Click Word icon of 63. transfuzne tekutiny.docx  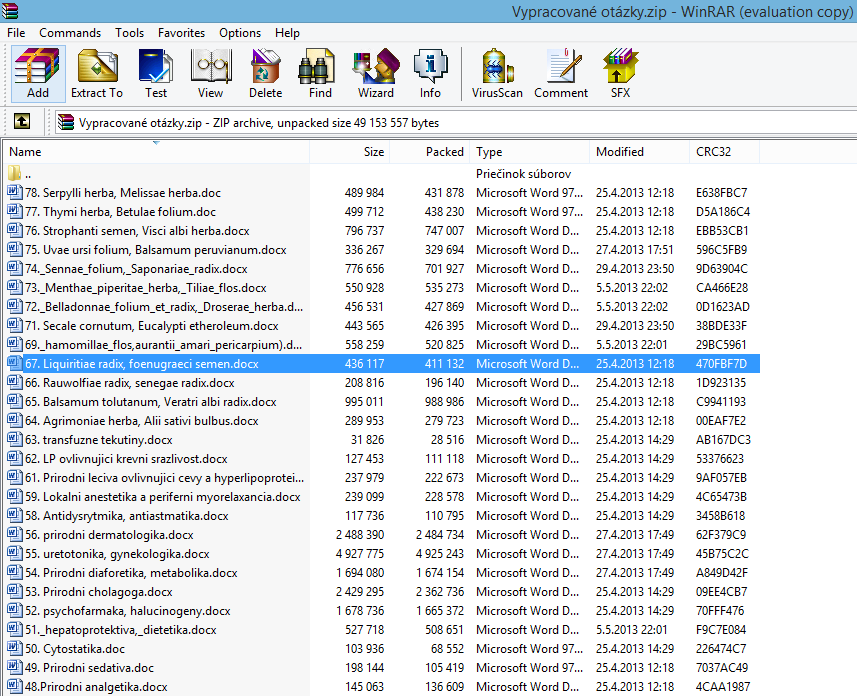[x=15, y=440]
